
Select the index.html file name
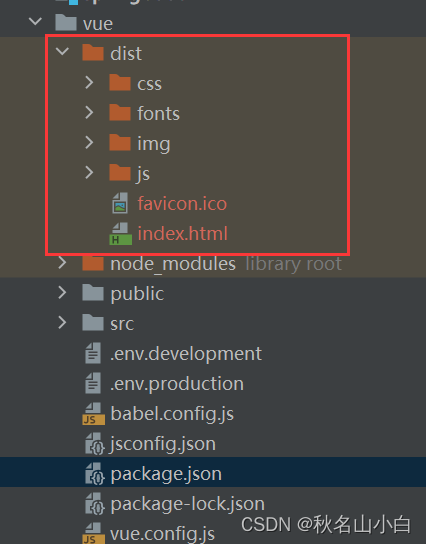point(182,233)
